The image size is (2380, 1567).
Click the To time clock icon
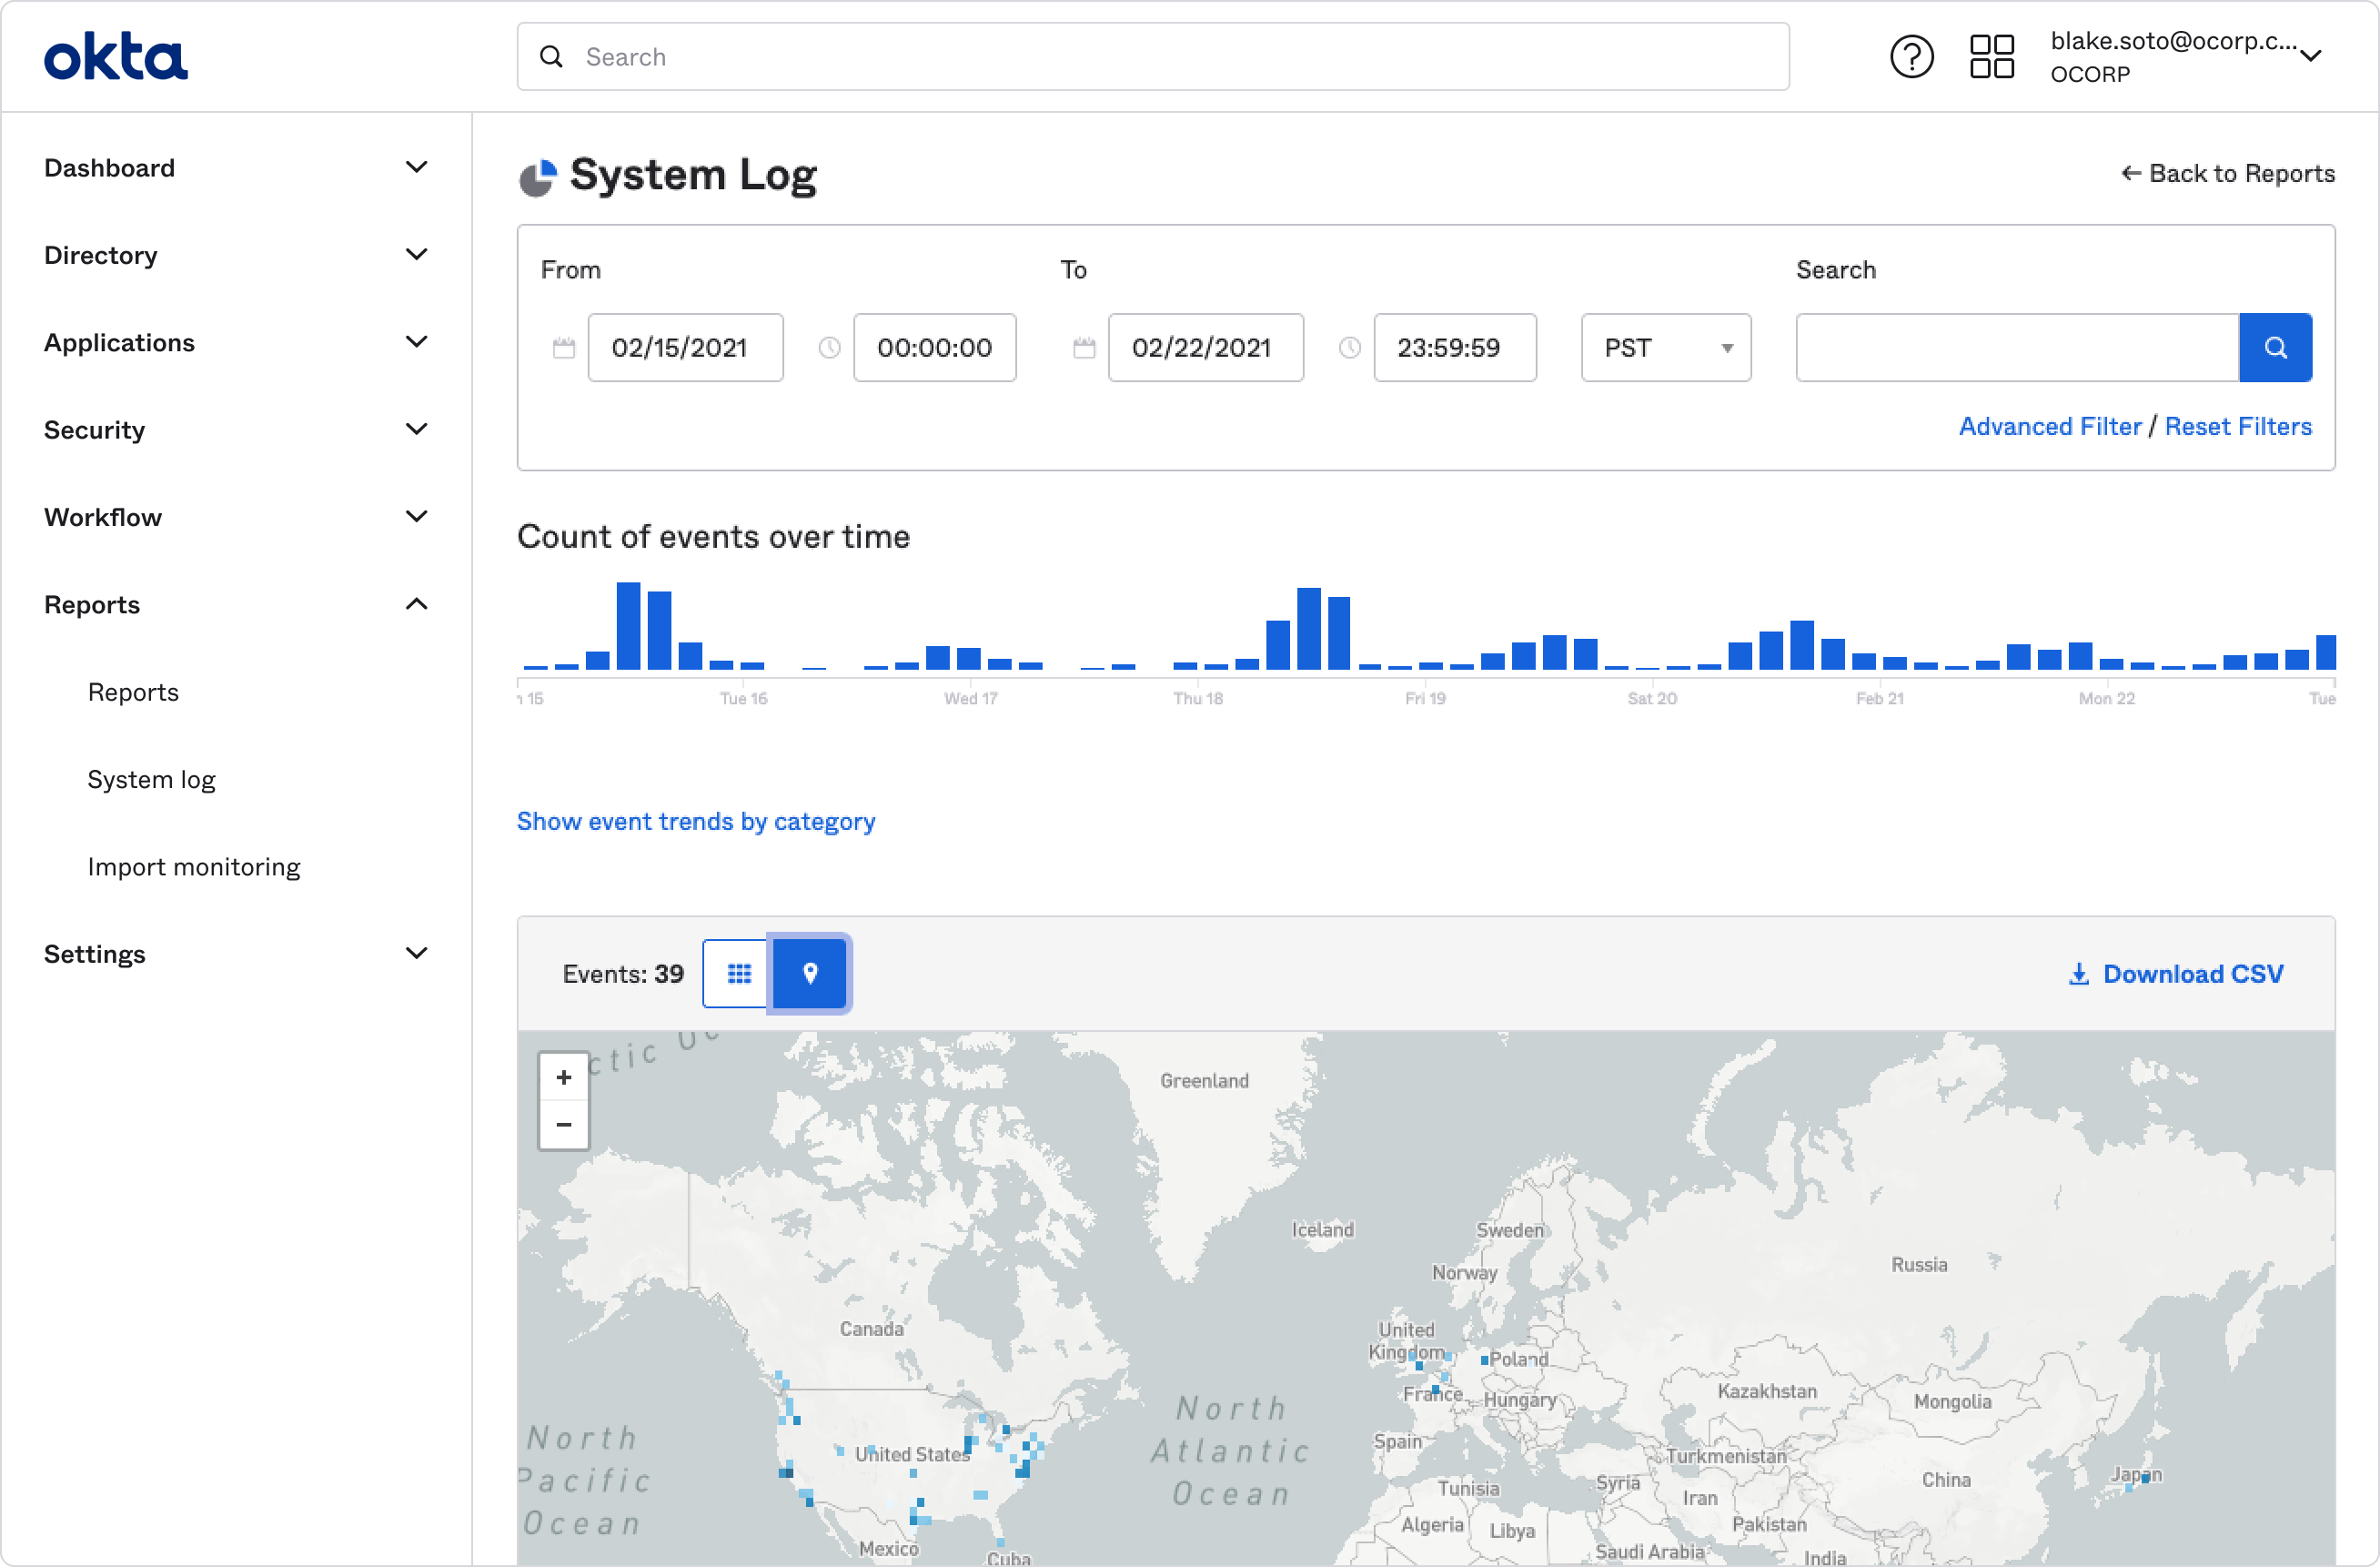(1349, 347)
